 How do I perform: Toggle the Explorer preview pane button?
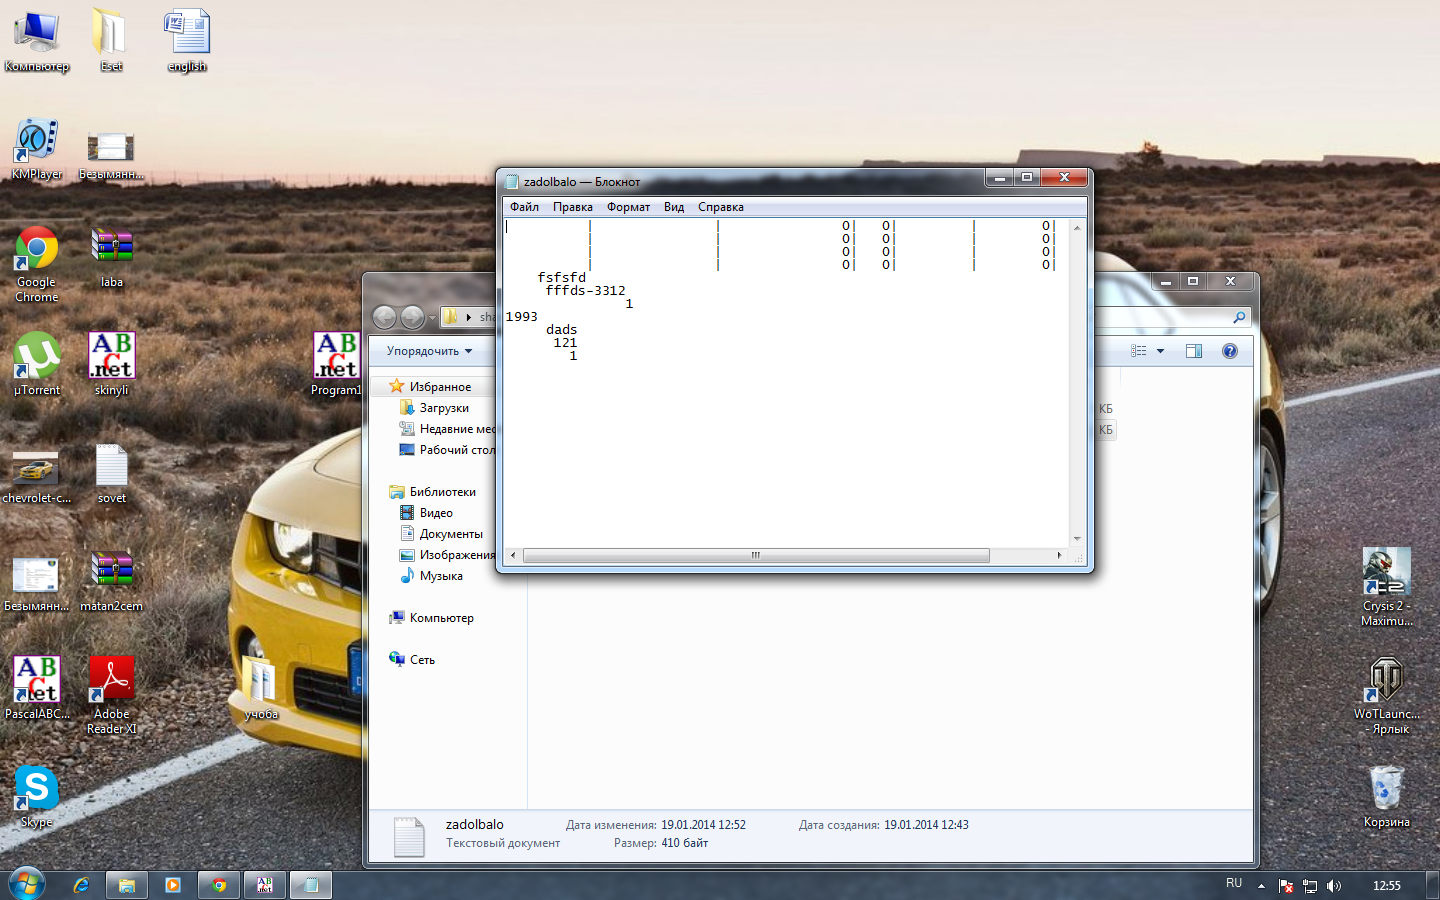[x=1194, y=351]
